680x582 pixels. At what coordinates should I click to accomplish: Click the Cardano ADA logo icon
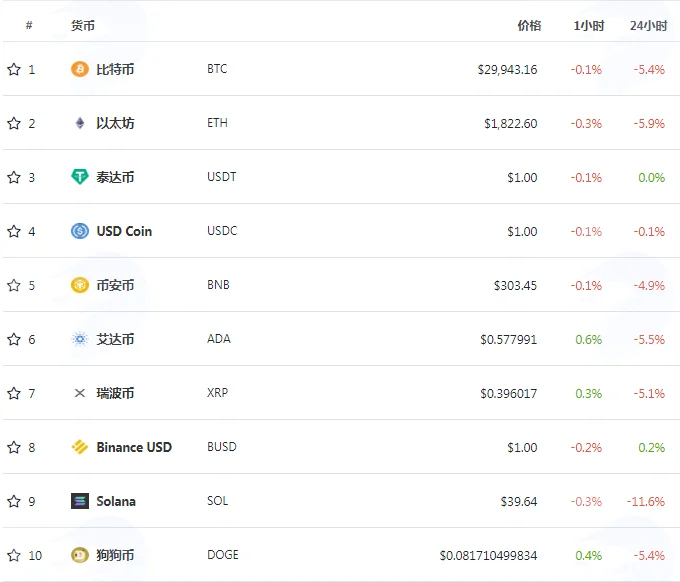pyautogui.click(x=80, y=339)
